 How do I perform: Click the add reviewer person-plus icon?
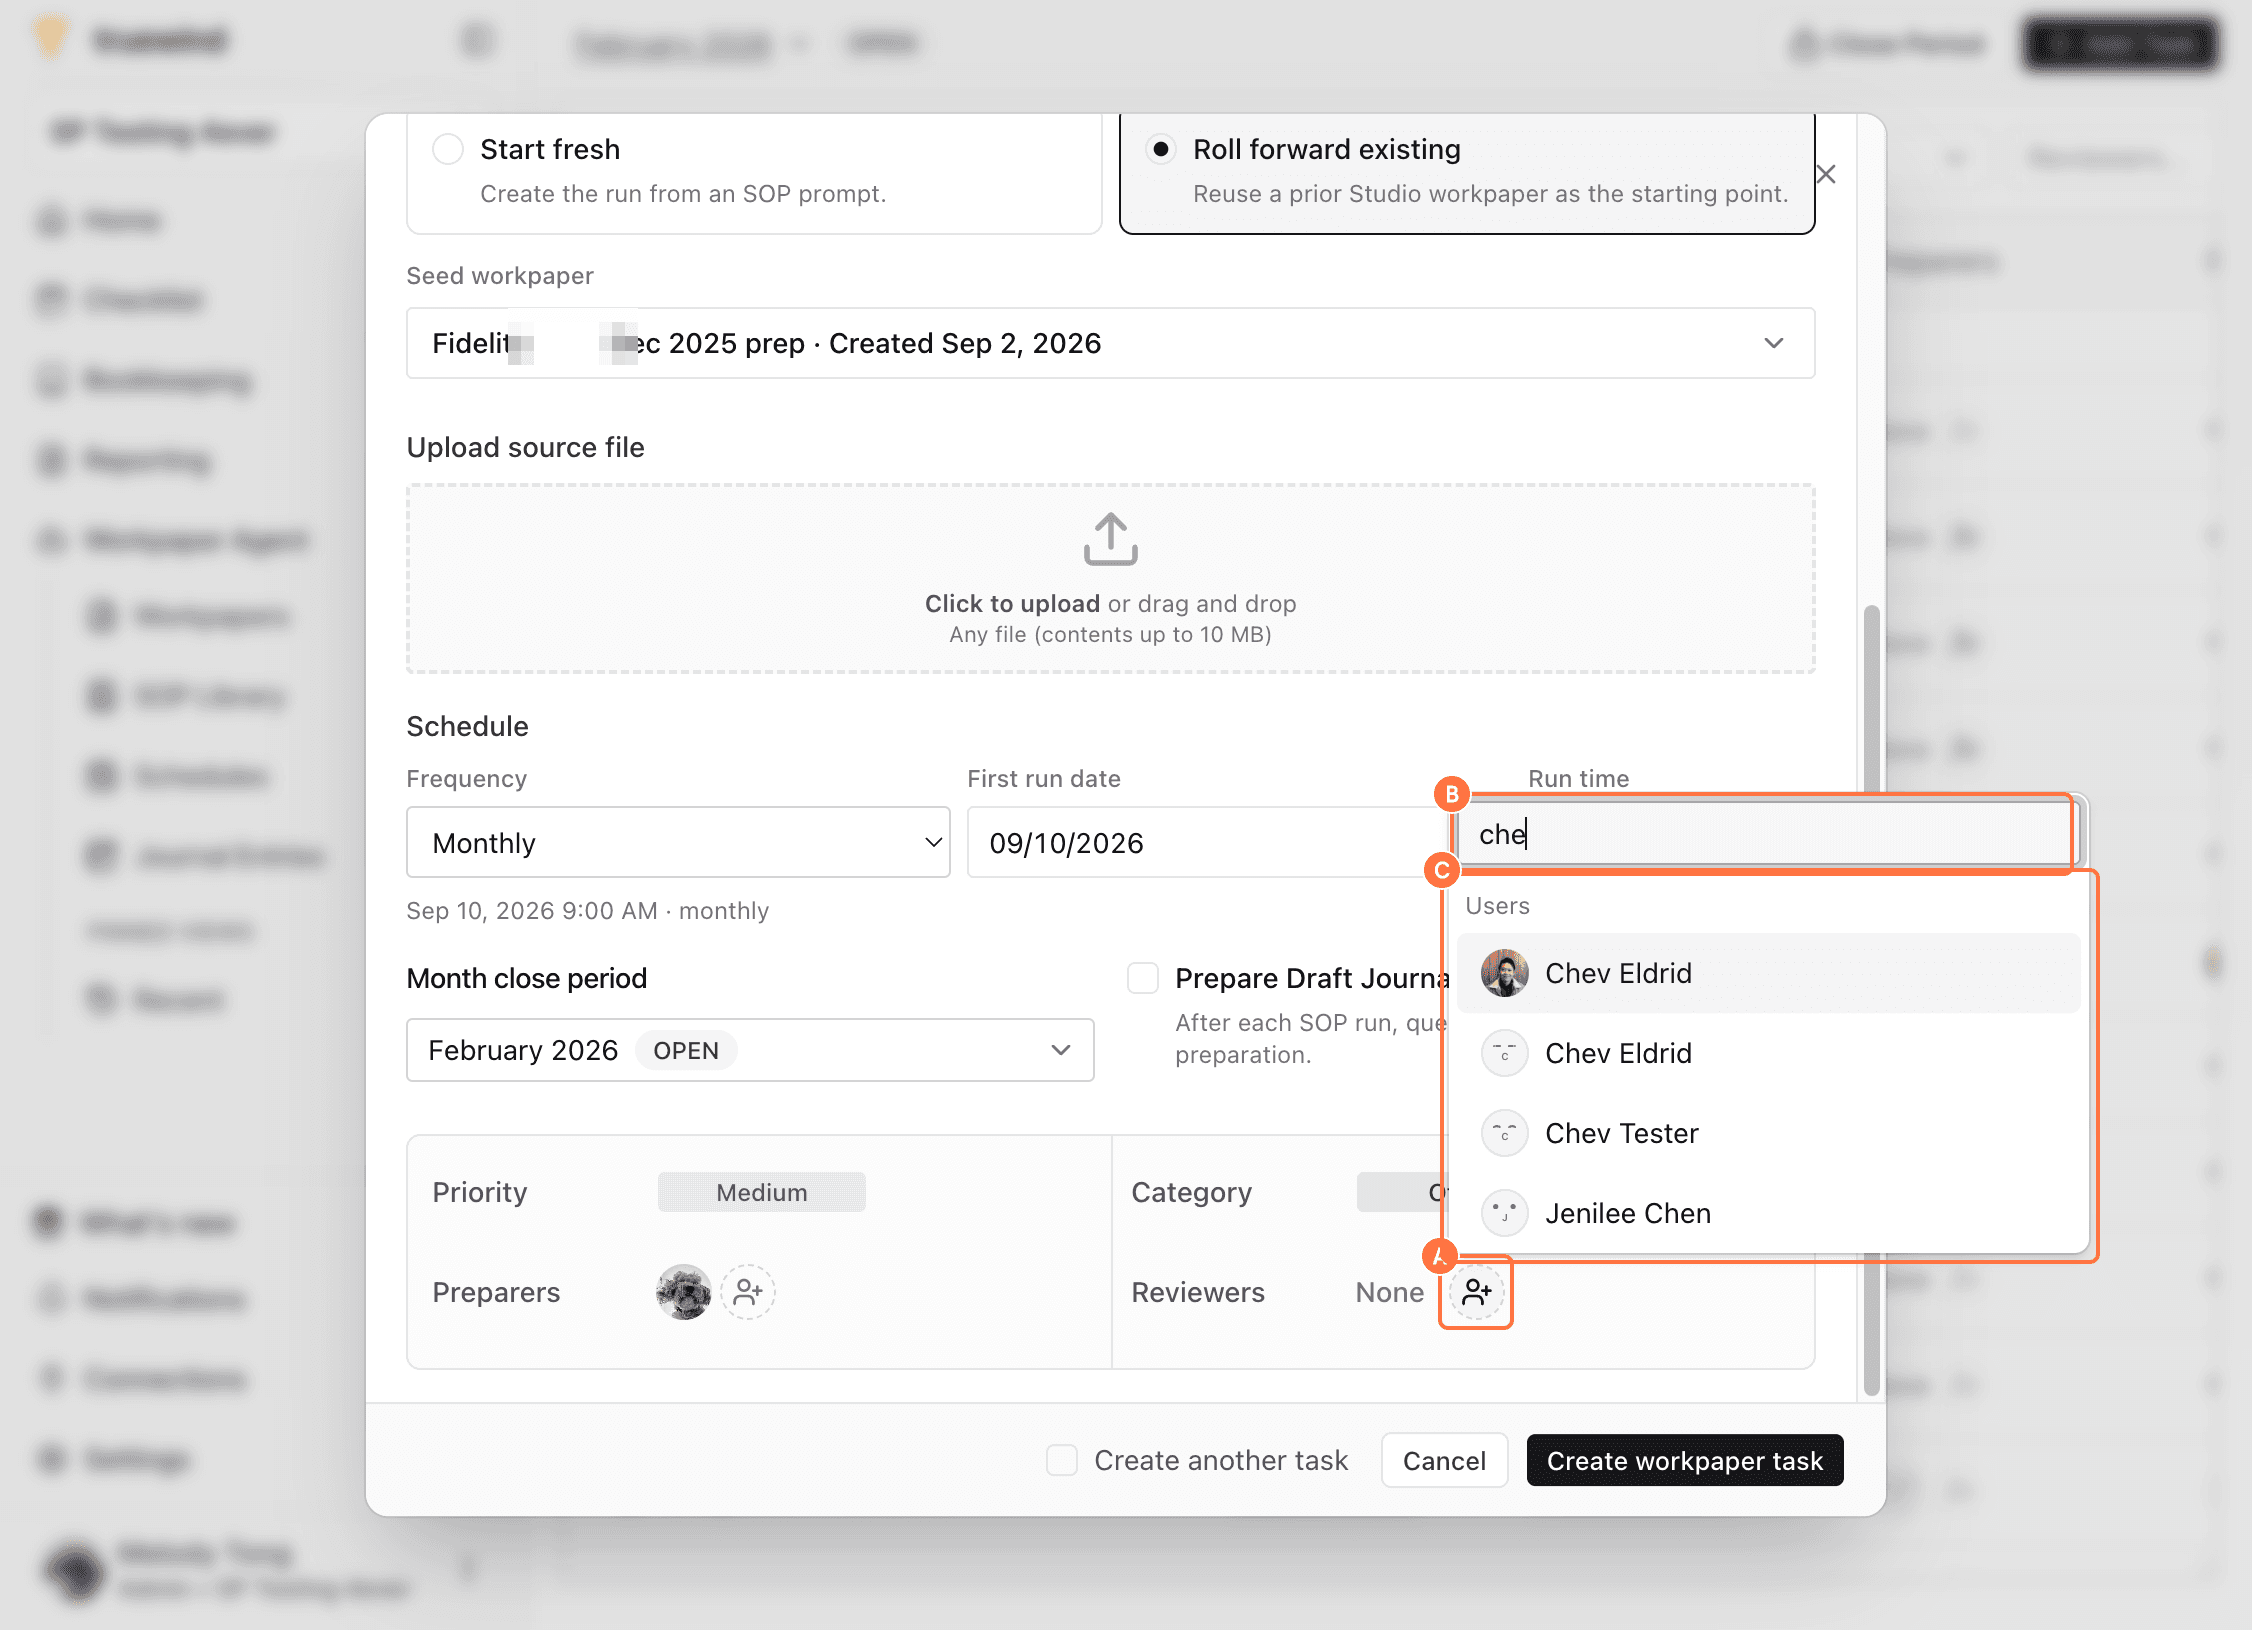point(1477,1292)
